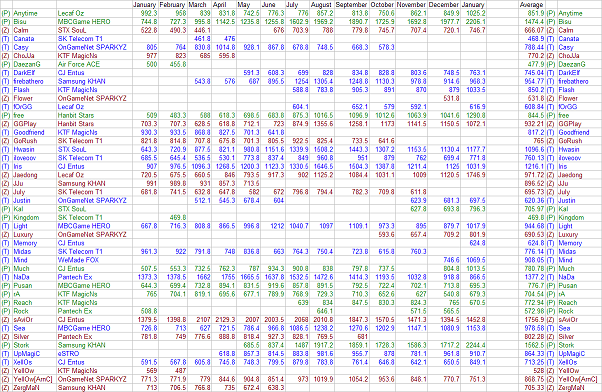The width and height of the screenshot is (602, 392).
Task: Click UpMagiC's team cell eSTRO
Action: pos(68,354)
